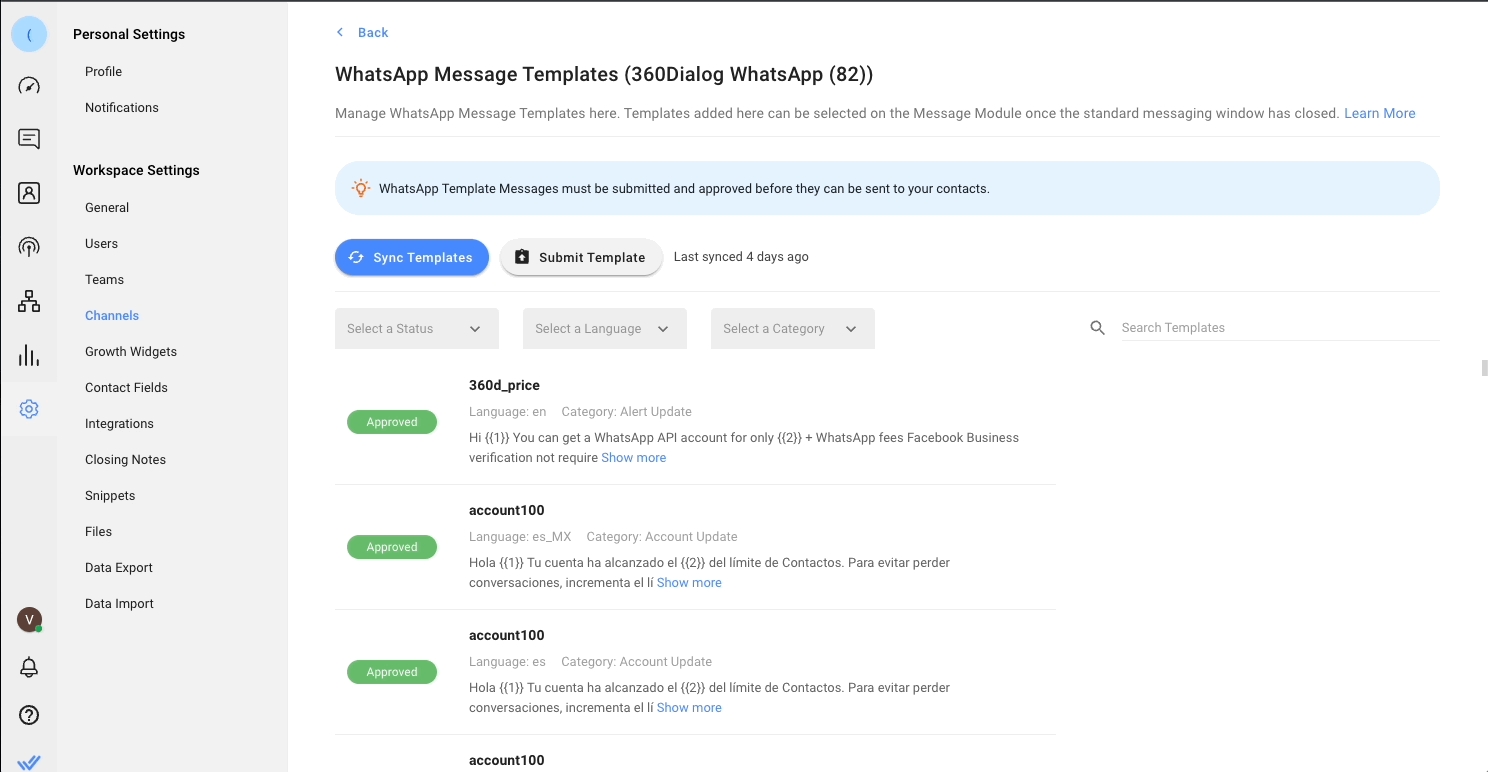Image resolution: width=1488 pixels, height=772 pixels.
Task: Click the Learn More link
Action: point(1379,114)
